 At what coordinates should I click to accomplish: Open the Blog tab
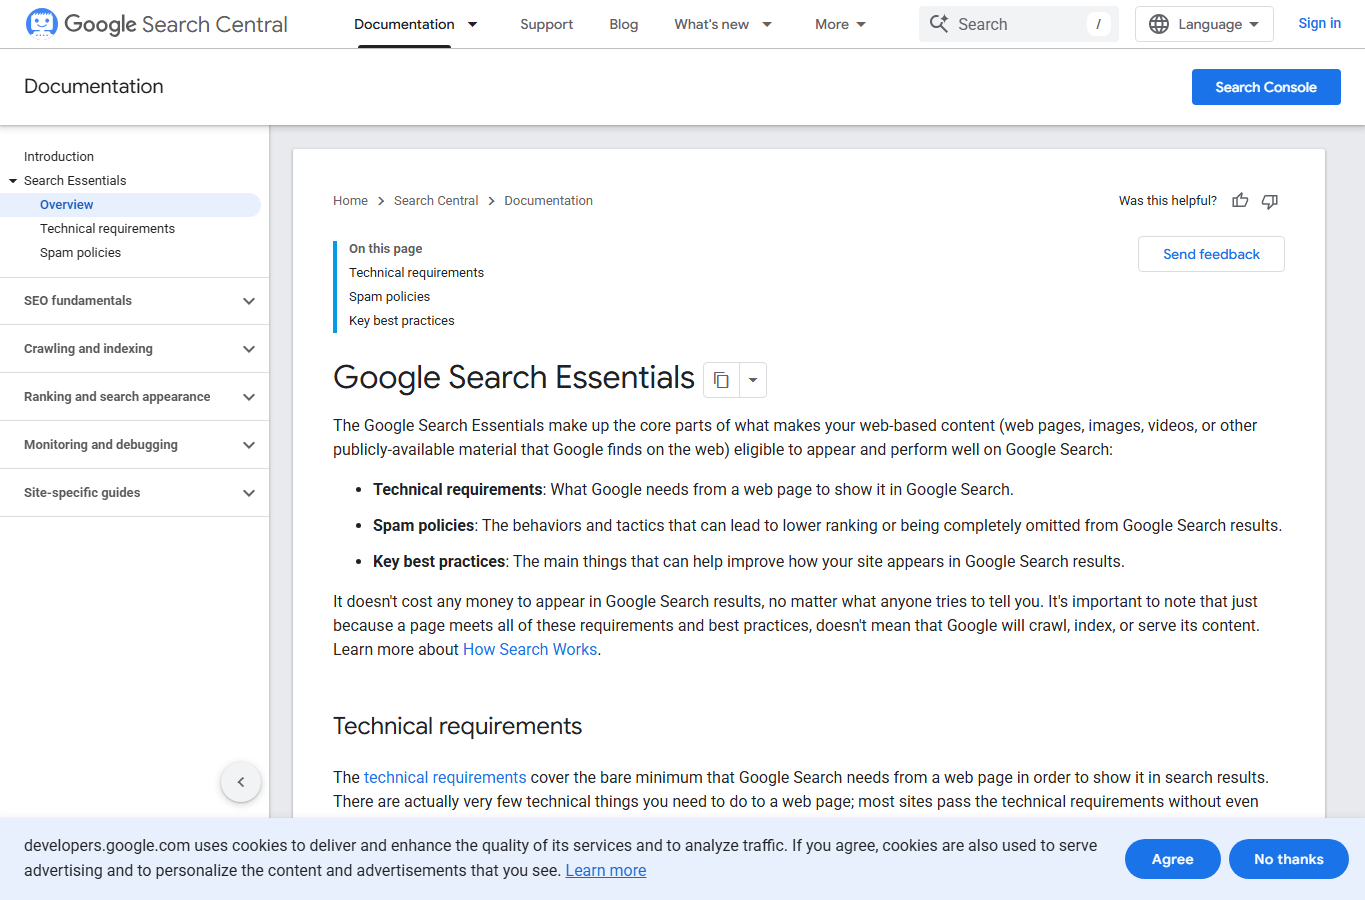point(624,24)
